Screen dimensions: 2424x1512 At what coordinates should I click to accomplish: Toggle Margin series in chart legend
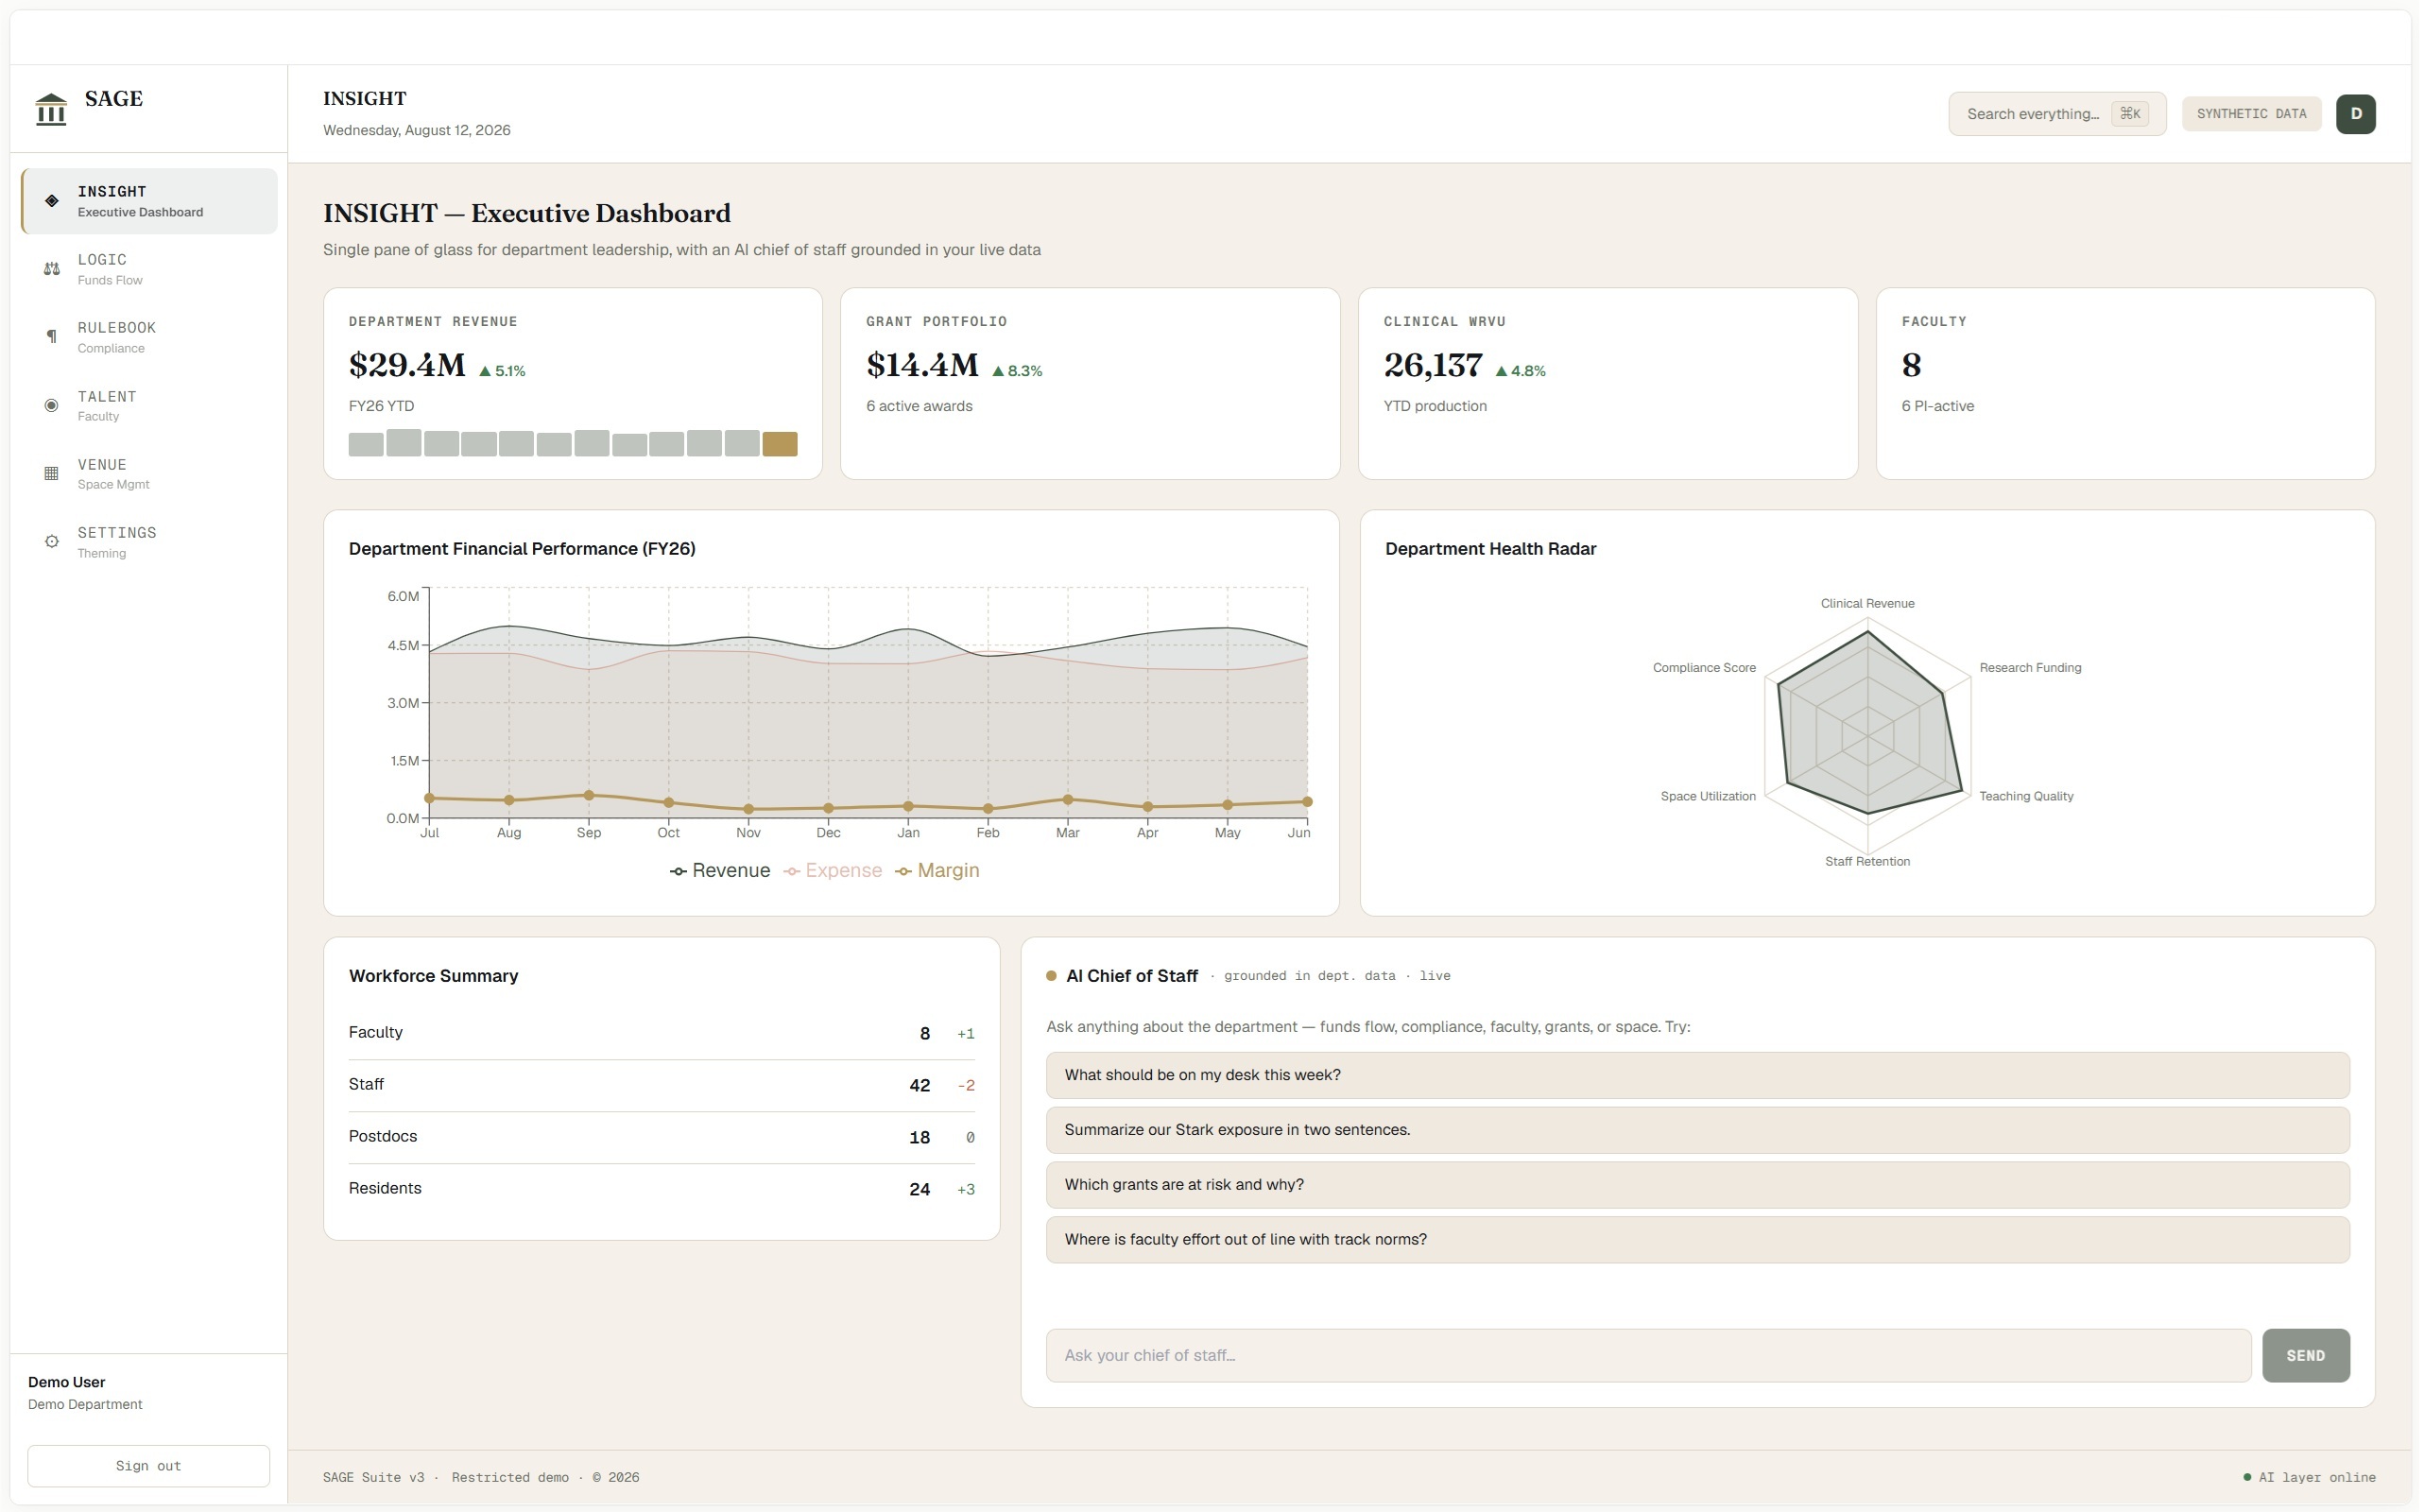coord(938,871)
